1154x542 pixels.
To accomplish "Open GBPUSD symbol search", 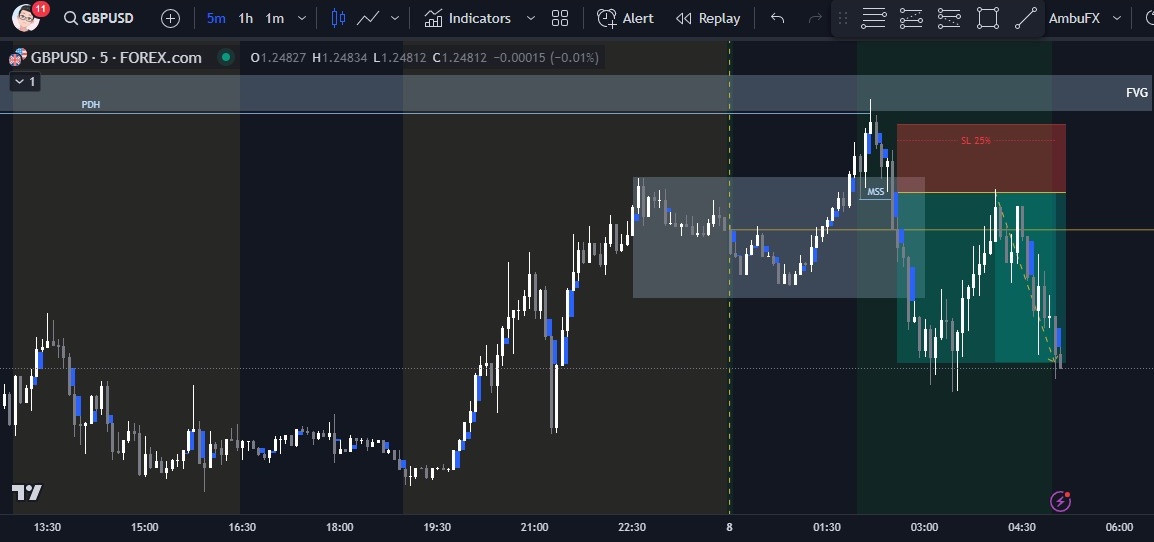I will pos(99,18).
